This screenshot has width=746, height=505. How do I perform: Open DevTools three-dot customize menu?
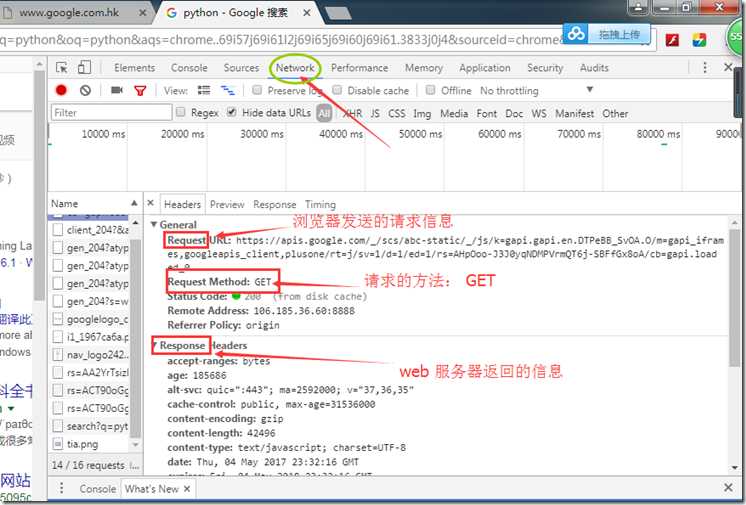[705, 68]
